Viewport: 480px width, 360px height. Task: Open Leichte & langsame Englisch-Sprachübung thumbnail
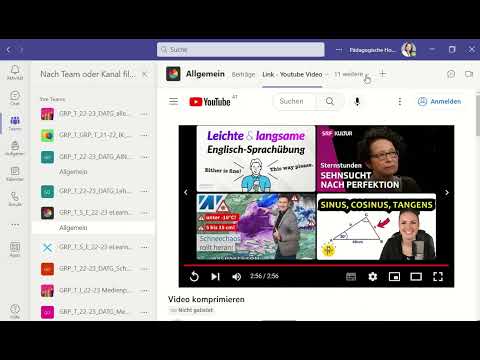coord(256,159)
